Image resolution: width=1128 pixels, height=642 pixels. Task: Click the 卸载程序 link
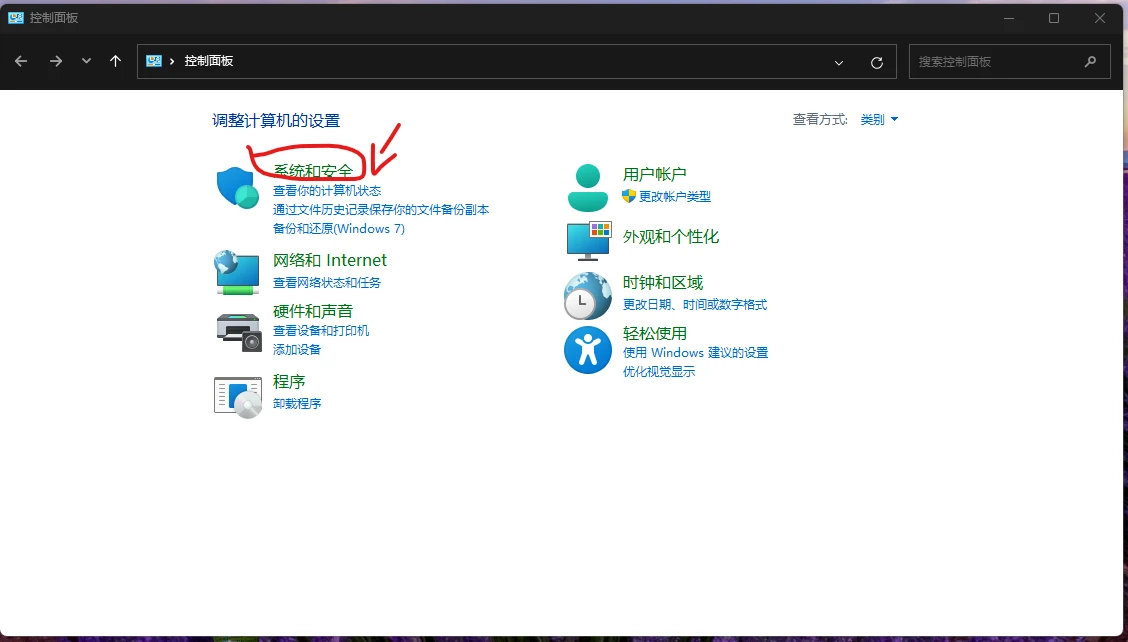pos(297,404)
